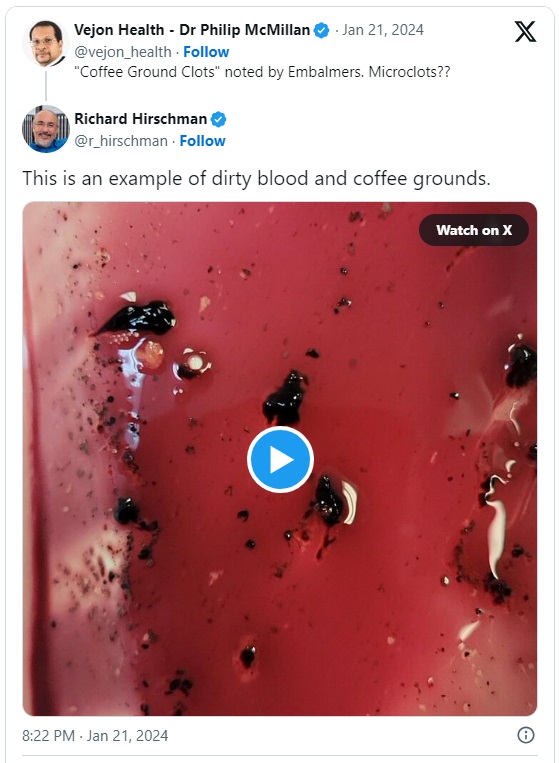Click Richard Hirschman's profile avatar
Viewport: 559px width, 763px height.
[46, 129]
